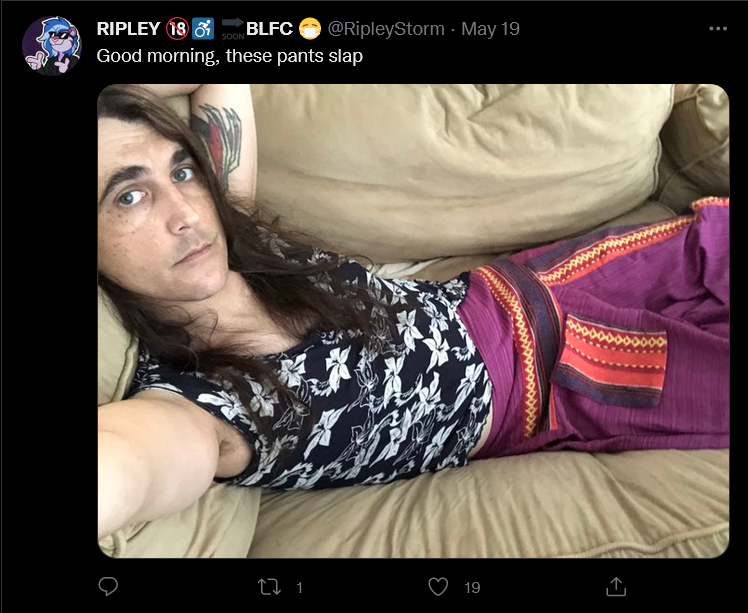Click the May 19 timestamp
Image resolution: width=748 pixels, height=613 pixels.
point(490,29)
